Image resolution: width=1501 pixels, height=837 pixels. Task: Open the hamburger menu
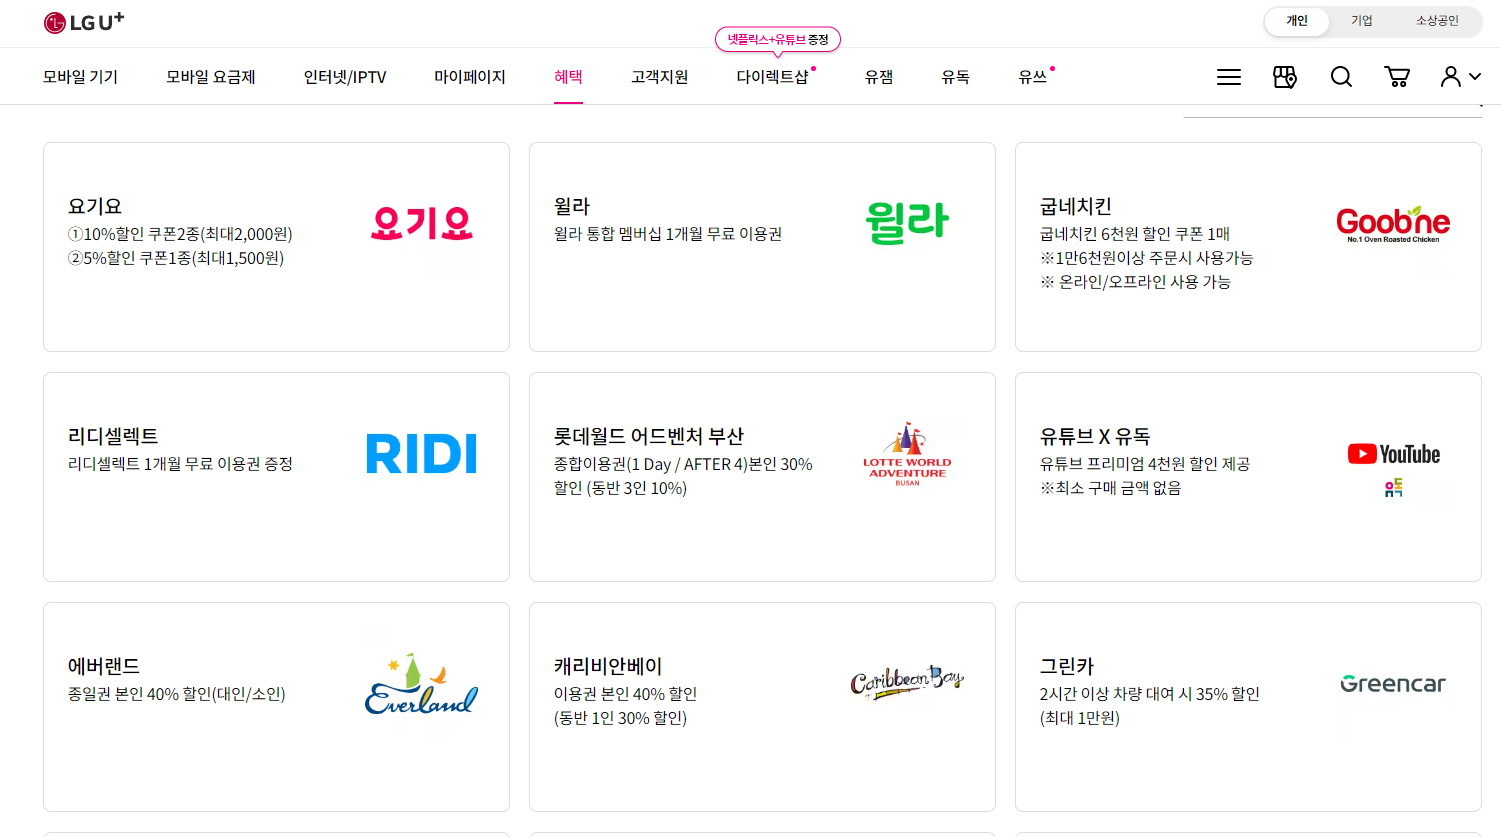click(x=1228, y=76)
